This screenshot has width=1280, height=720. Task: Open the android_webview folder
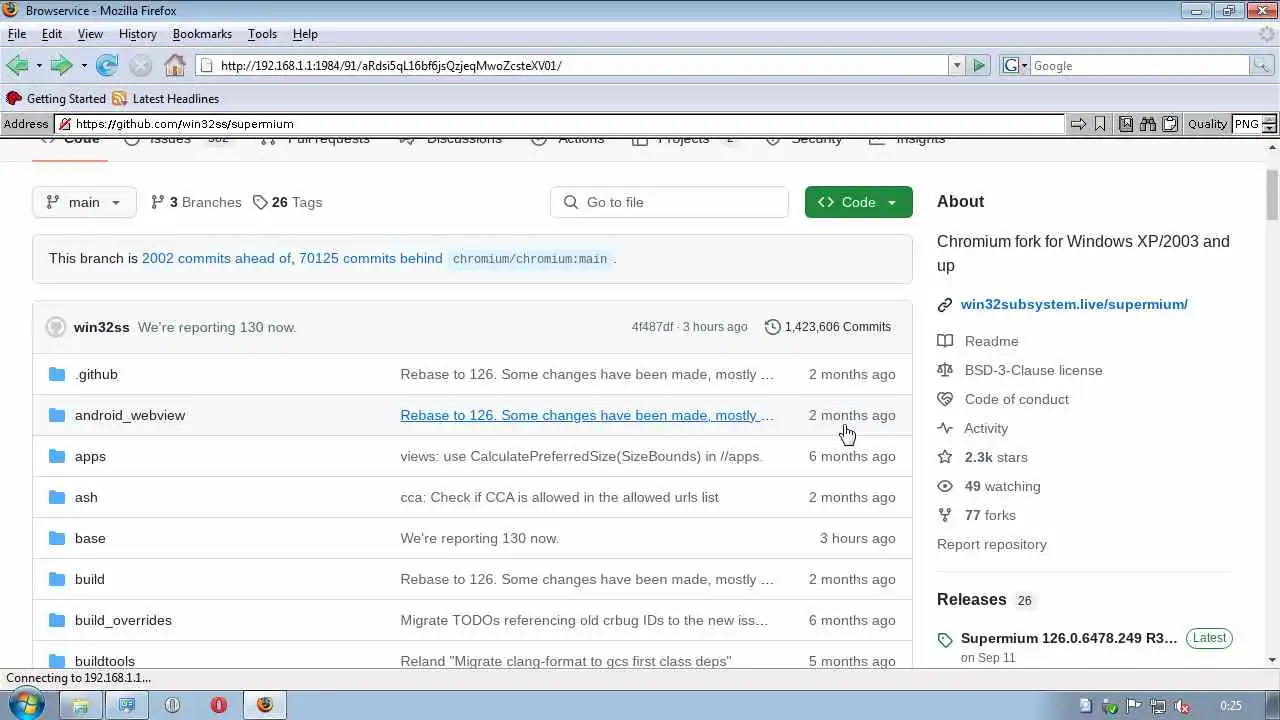point(130,415)
